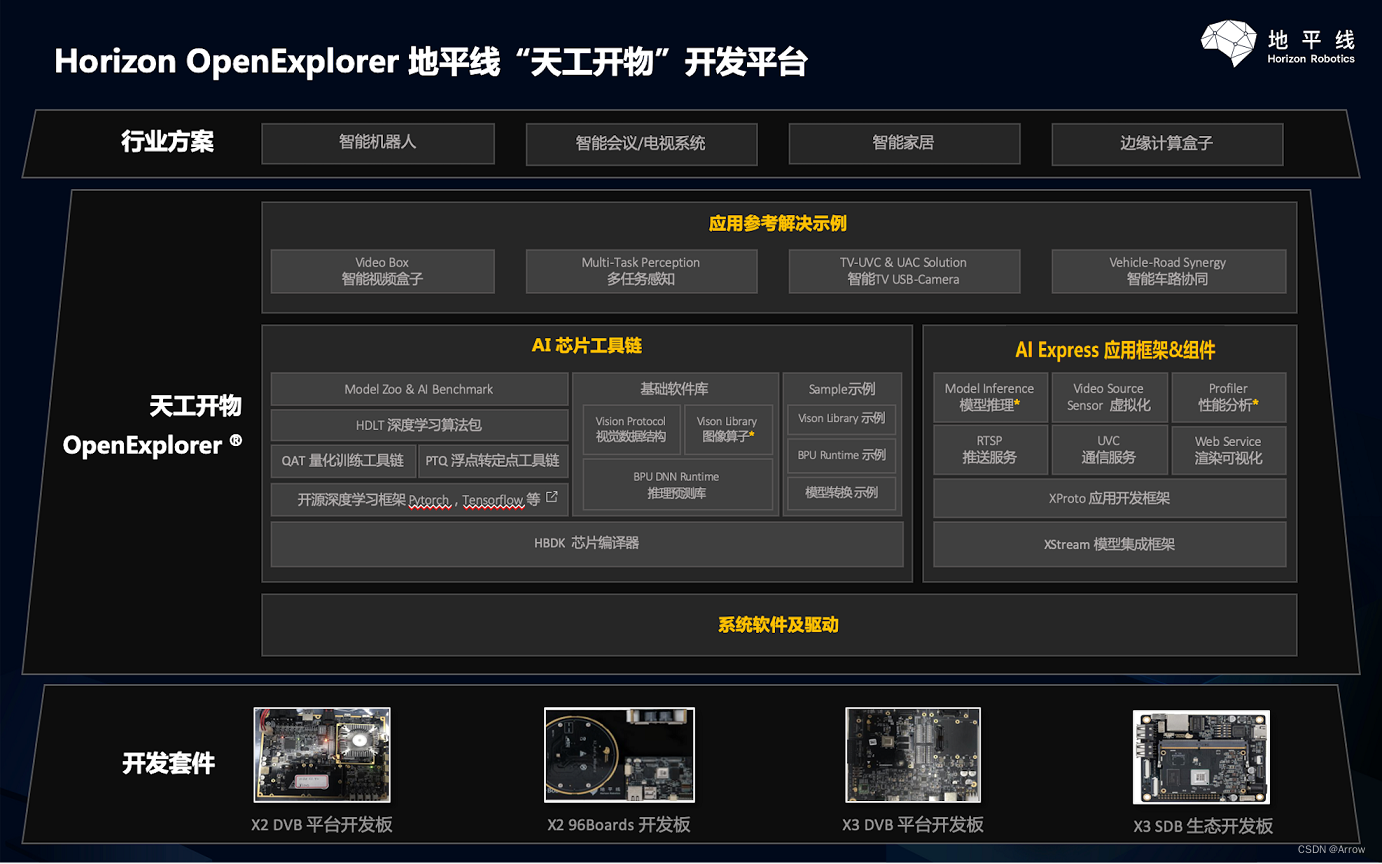The image size is (1382, 864).
Task: Open BPU Runtime 示例 sample
Action: point(841,455)
